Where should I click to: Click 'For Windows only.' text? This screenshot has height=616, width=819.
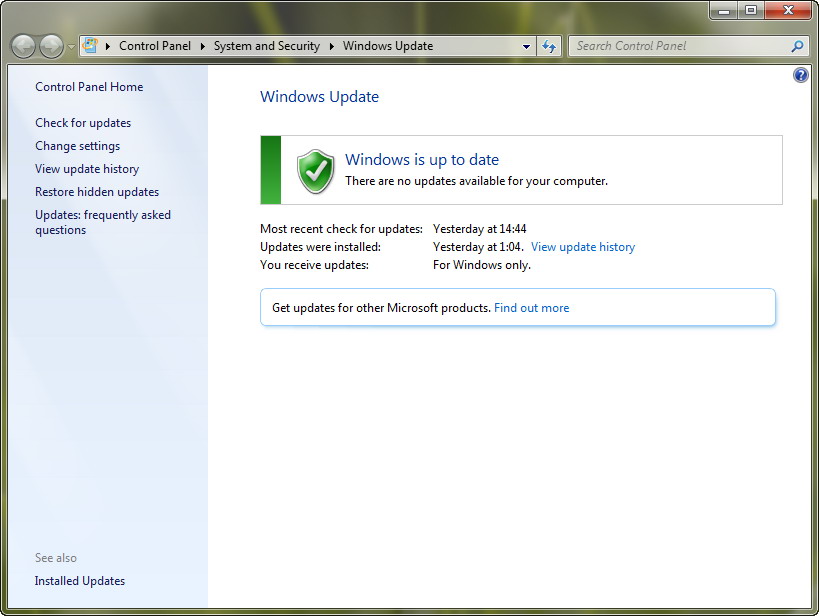[482, 265]
